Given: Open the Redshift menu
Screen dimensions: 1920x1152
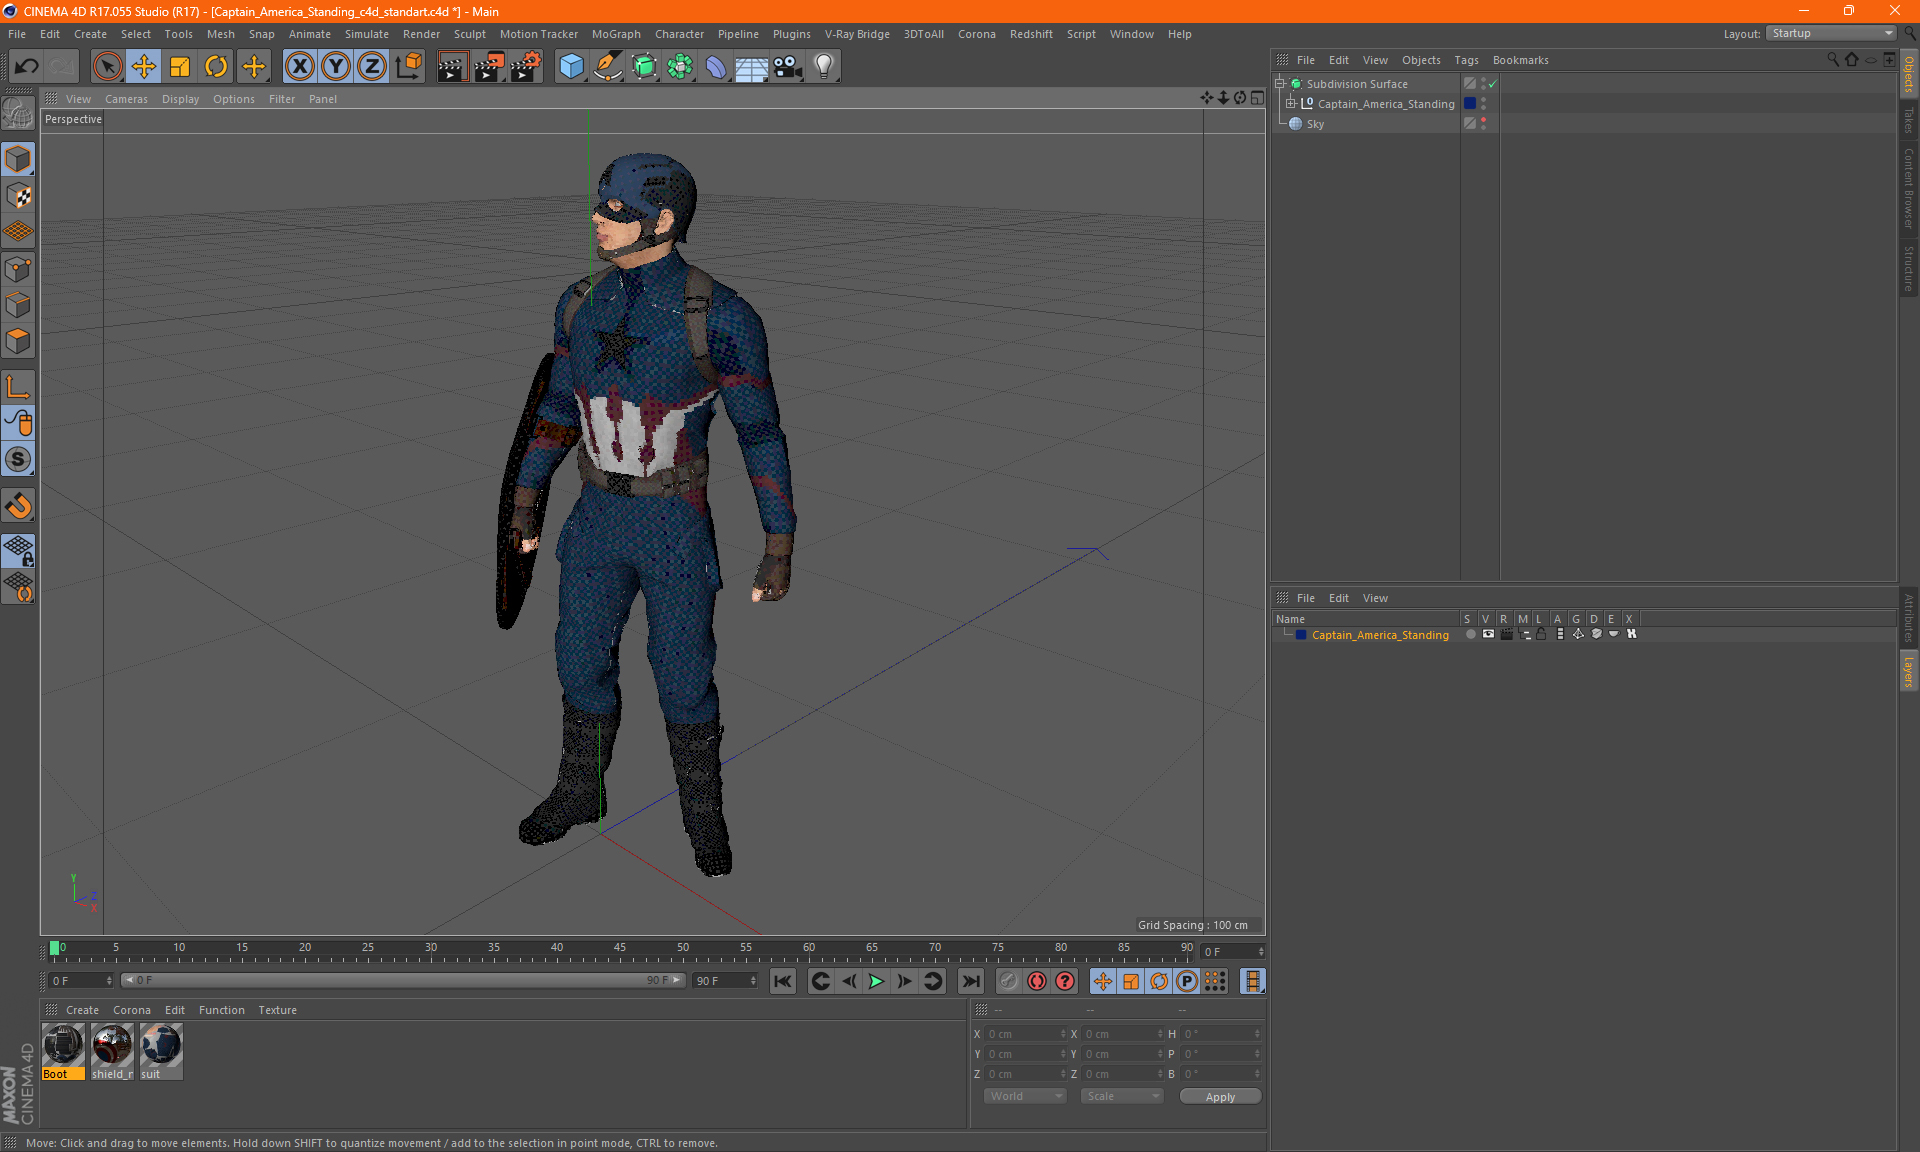Looking at the screenshot, I should [1031, 34].
